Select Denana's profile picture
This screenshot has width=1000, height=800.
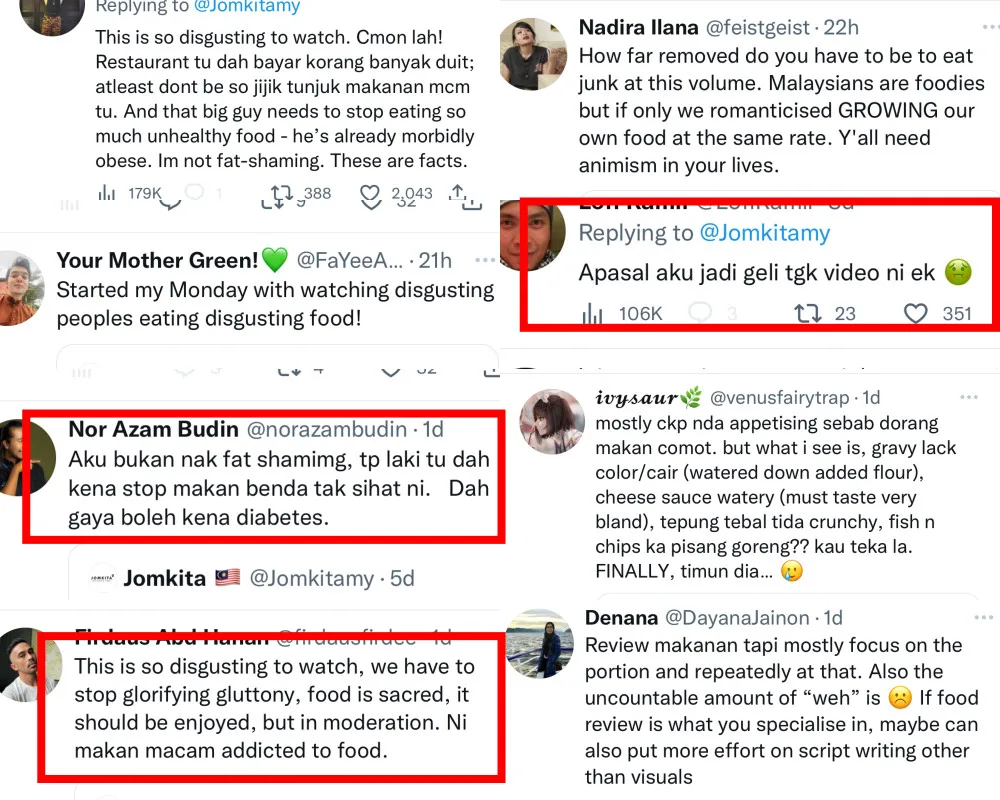540,643
